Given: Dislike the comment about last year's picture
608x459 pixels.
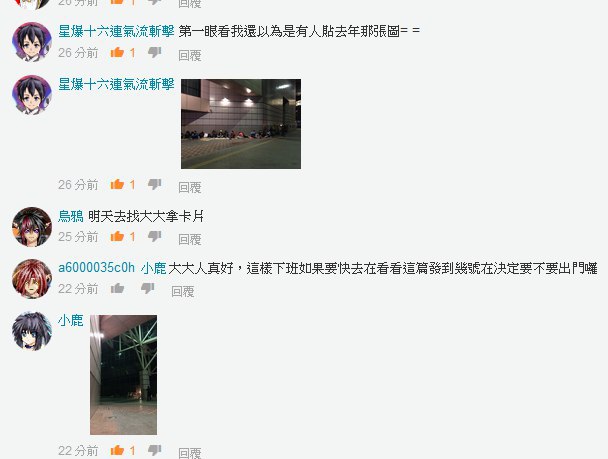Looking at the screenshot, I should pyautogui.click(x=155, y=52).
